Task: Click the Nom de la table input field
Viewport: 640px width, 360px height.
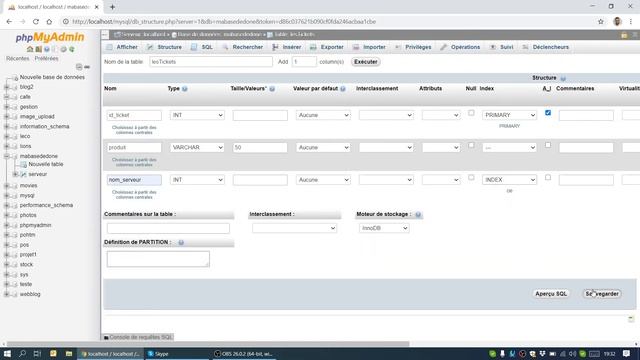Action: (211, 62)
